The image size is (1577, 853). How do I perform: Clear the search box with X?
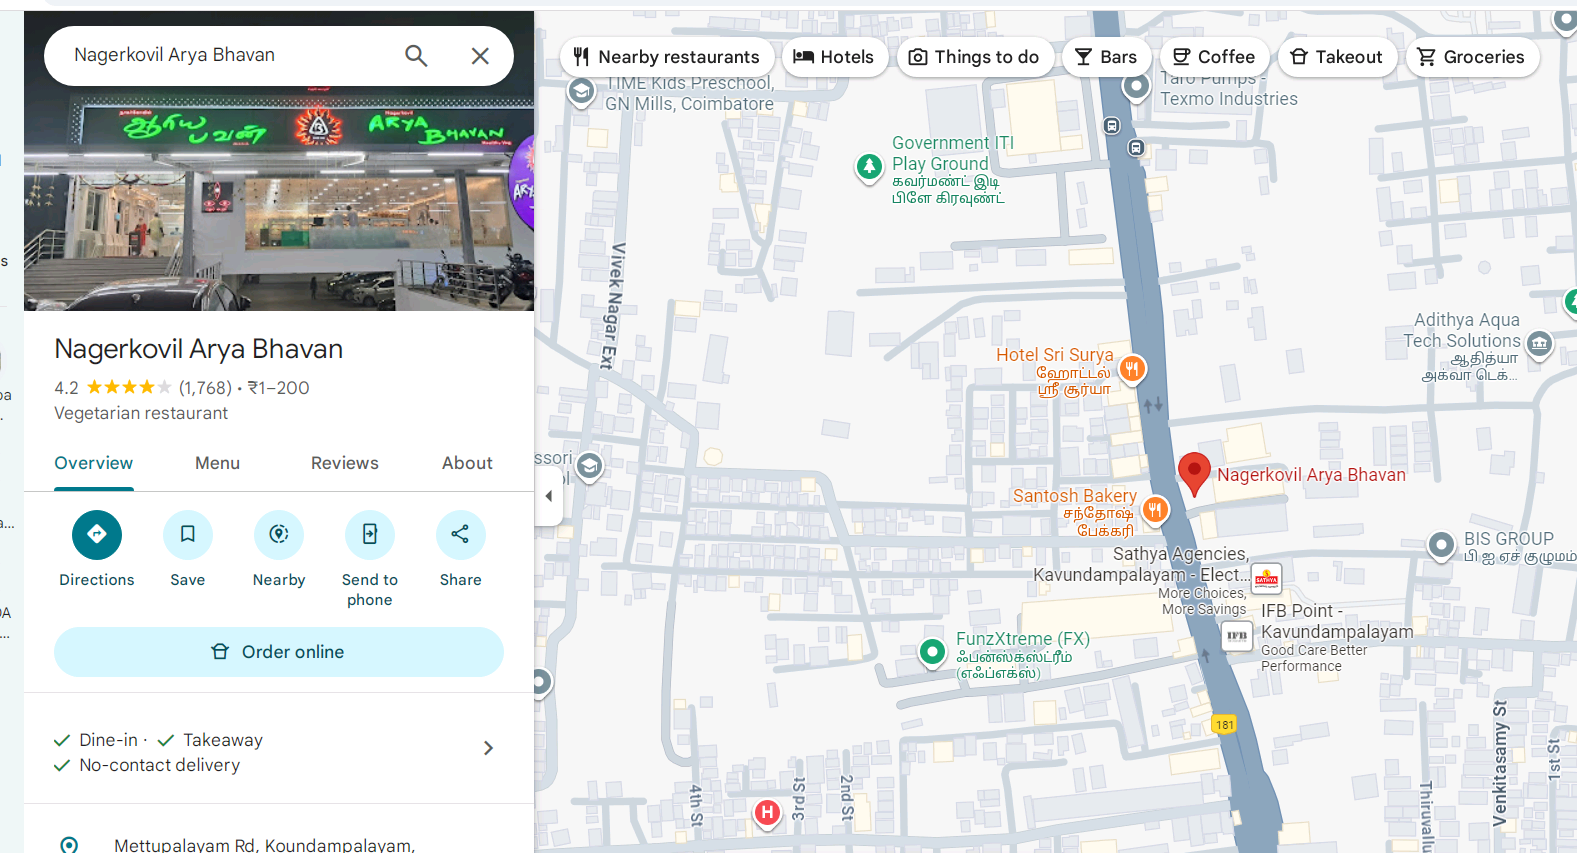[480, 56]
